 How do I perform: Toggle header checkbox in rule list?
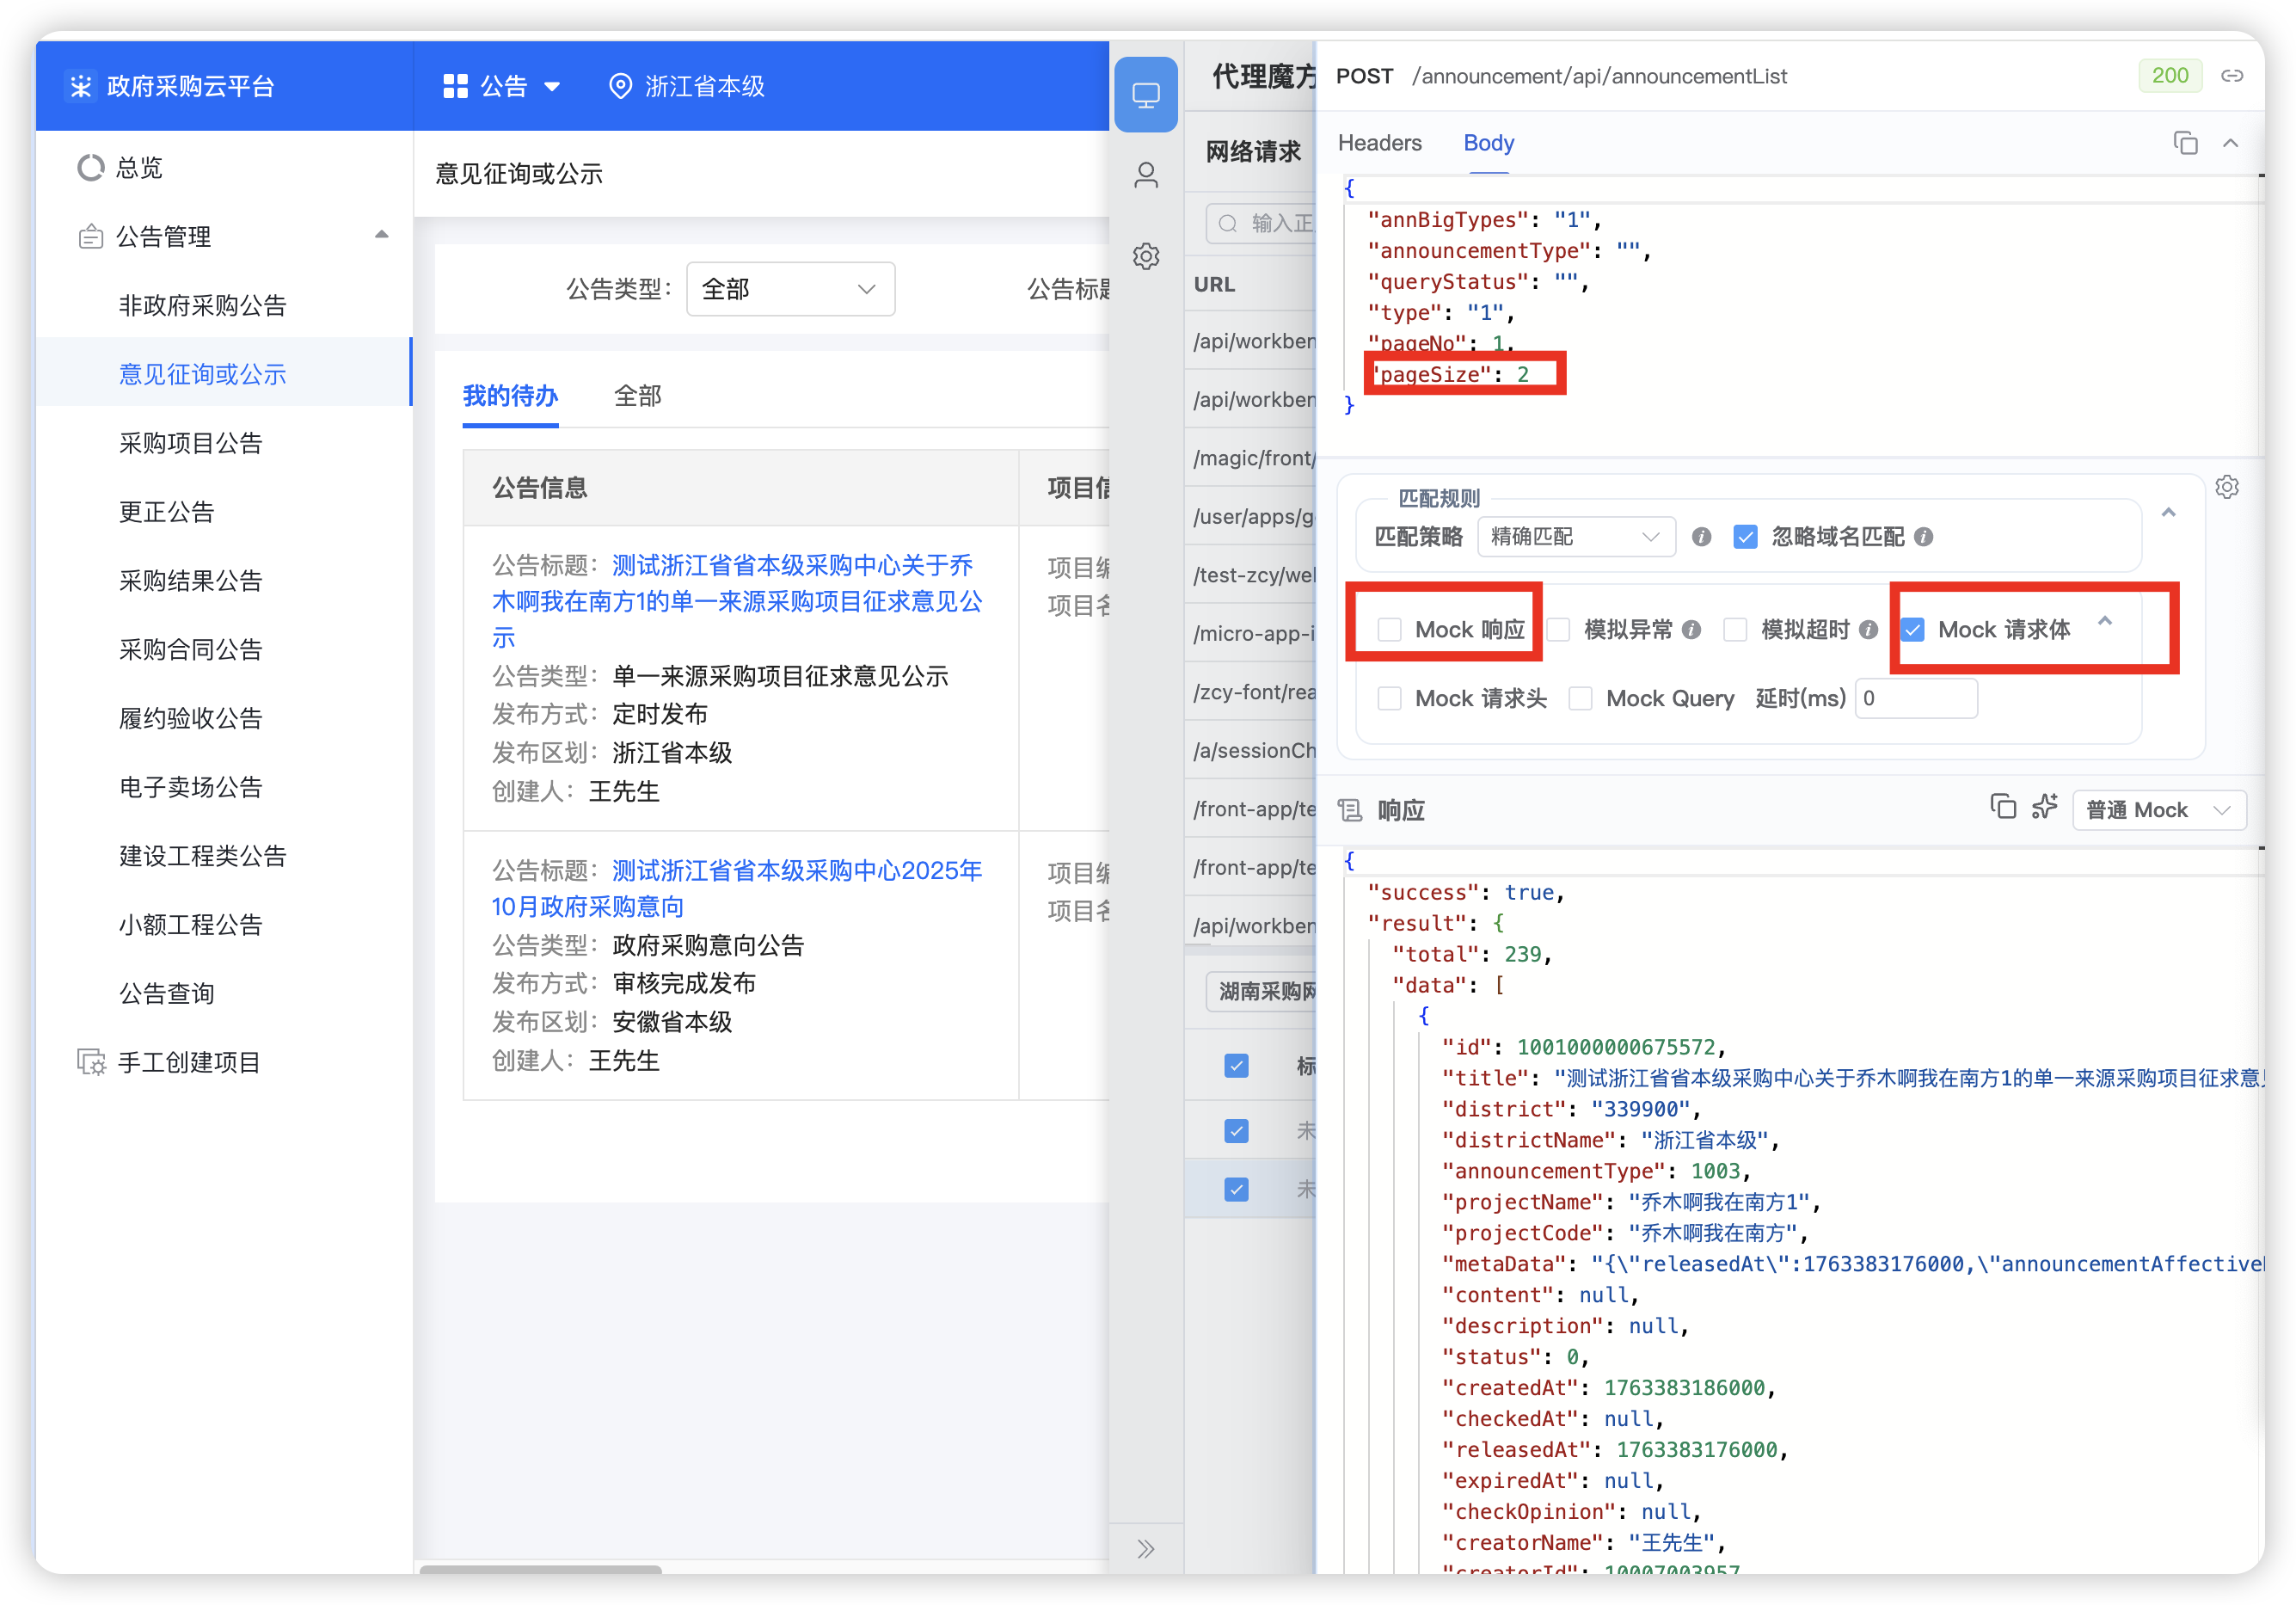pos(1236,1066)
